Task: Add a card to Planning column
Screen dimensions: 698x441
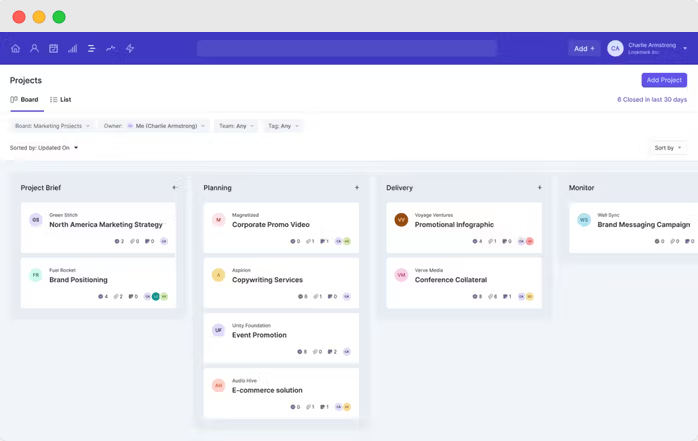Action: click(357, 188)
